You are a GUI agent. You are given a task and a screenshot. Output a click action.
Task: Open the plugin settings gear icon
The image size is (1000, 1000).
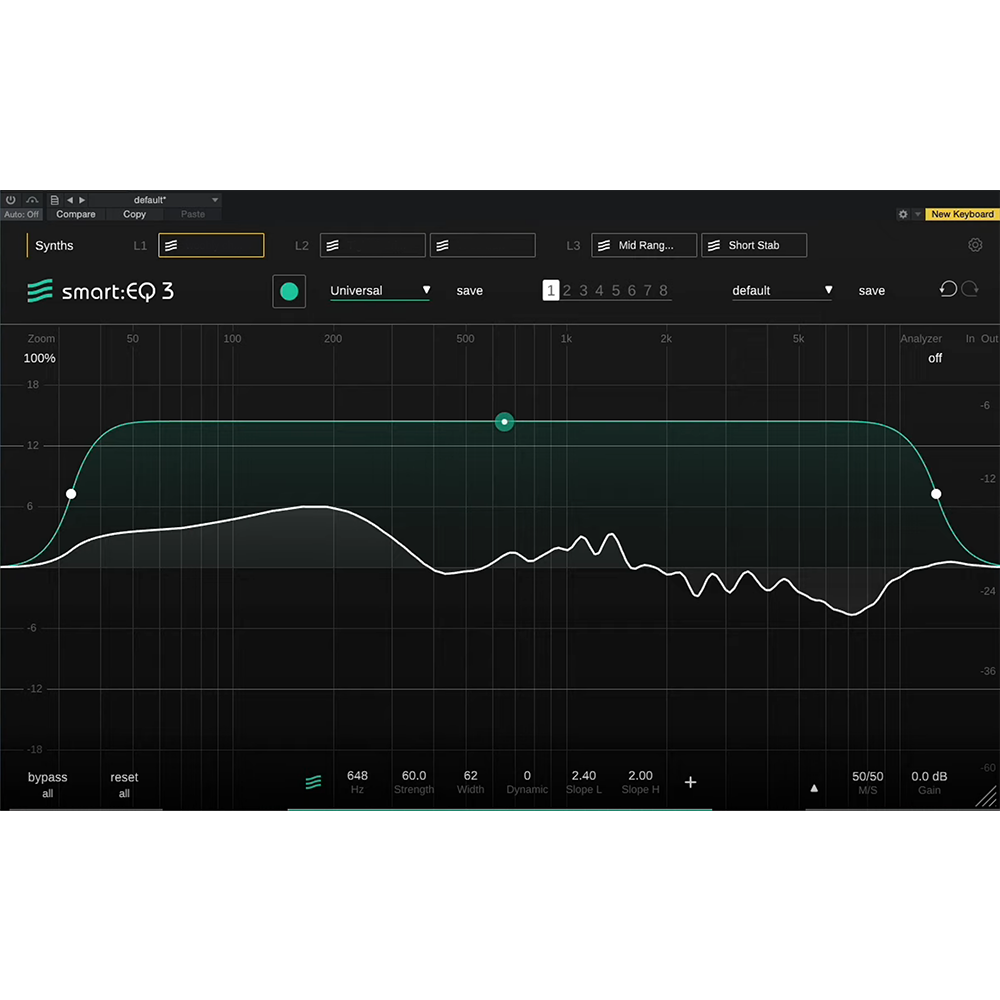975,244
